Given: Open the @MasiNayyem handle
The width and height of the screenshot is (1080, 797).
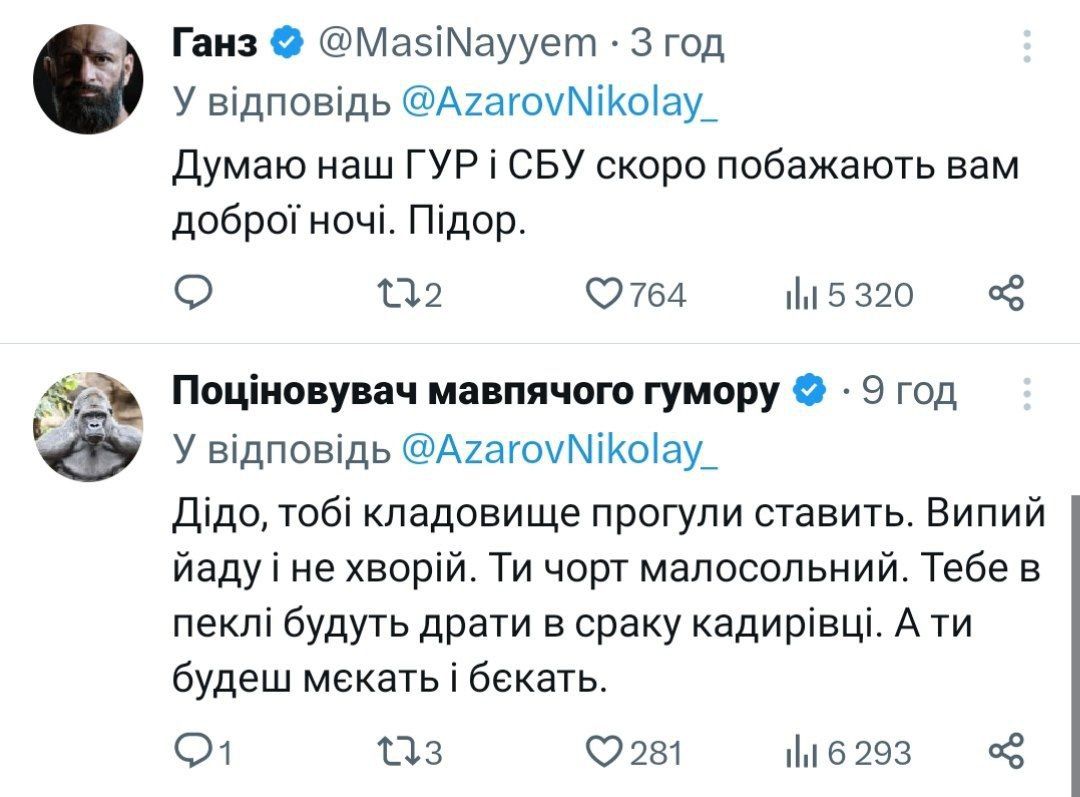Looking at the screenshot, I should [x=456, y=44].
